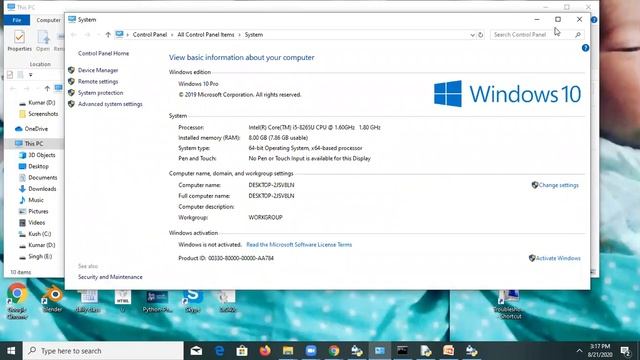Viewport: 640px width, 360px height.
Task: Refresh the System window address bar
Action: tap(481, 35)
